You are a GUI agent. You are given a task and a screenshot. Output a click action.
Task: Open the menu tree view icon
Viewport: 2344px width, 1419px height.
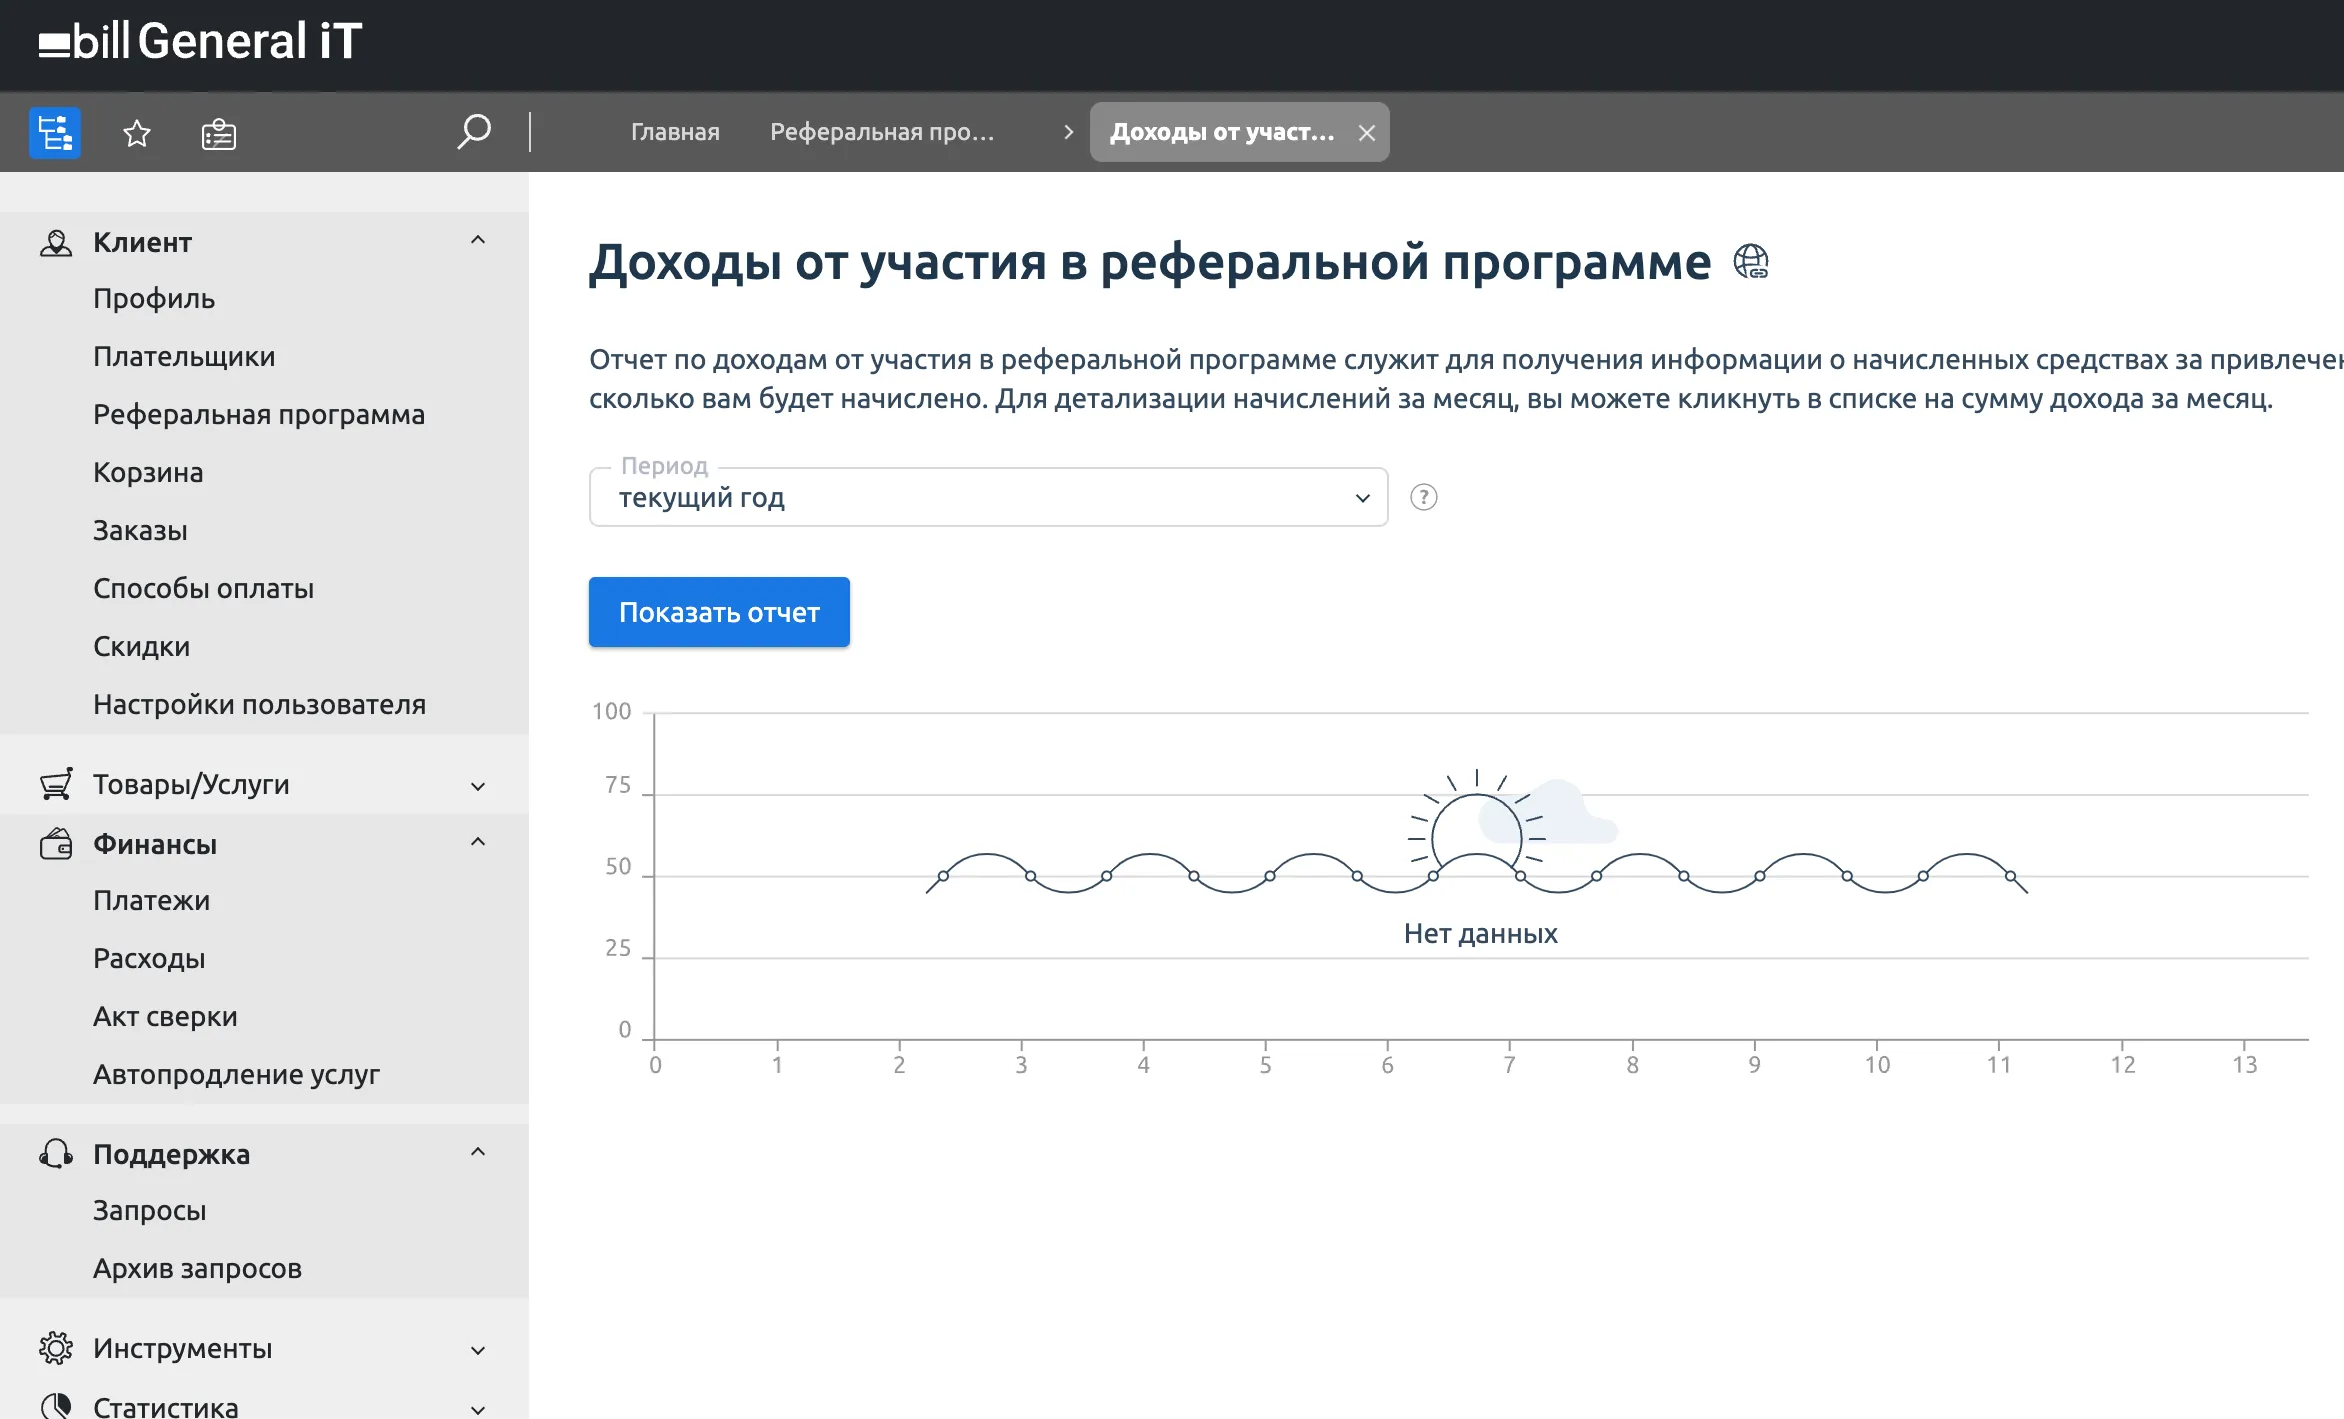[55, 132]
